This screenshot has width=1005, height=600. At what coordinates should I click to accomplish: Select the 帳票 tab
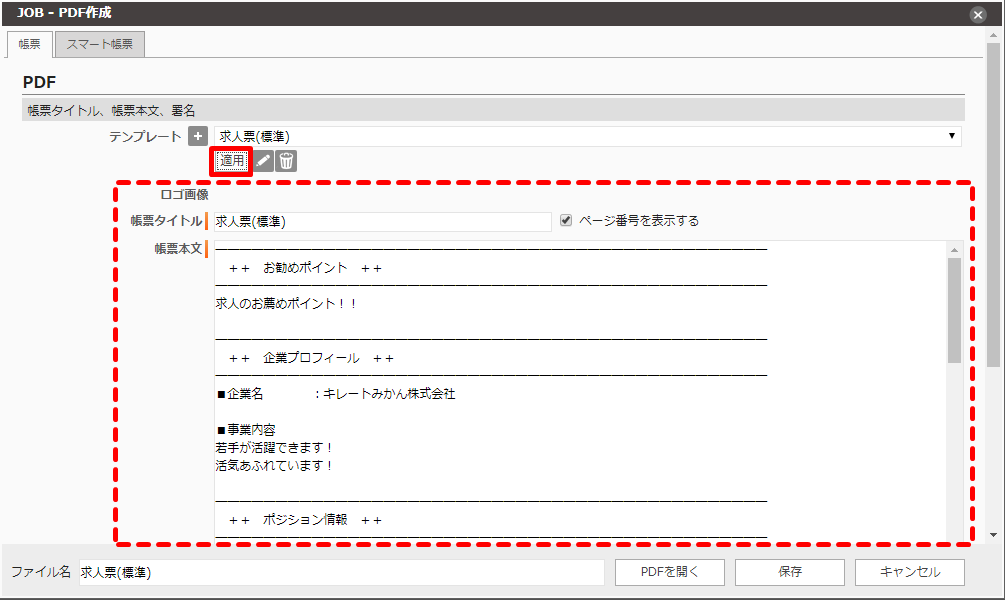pos(29,44)
